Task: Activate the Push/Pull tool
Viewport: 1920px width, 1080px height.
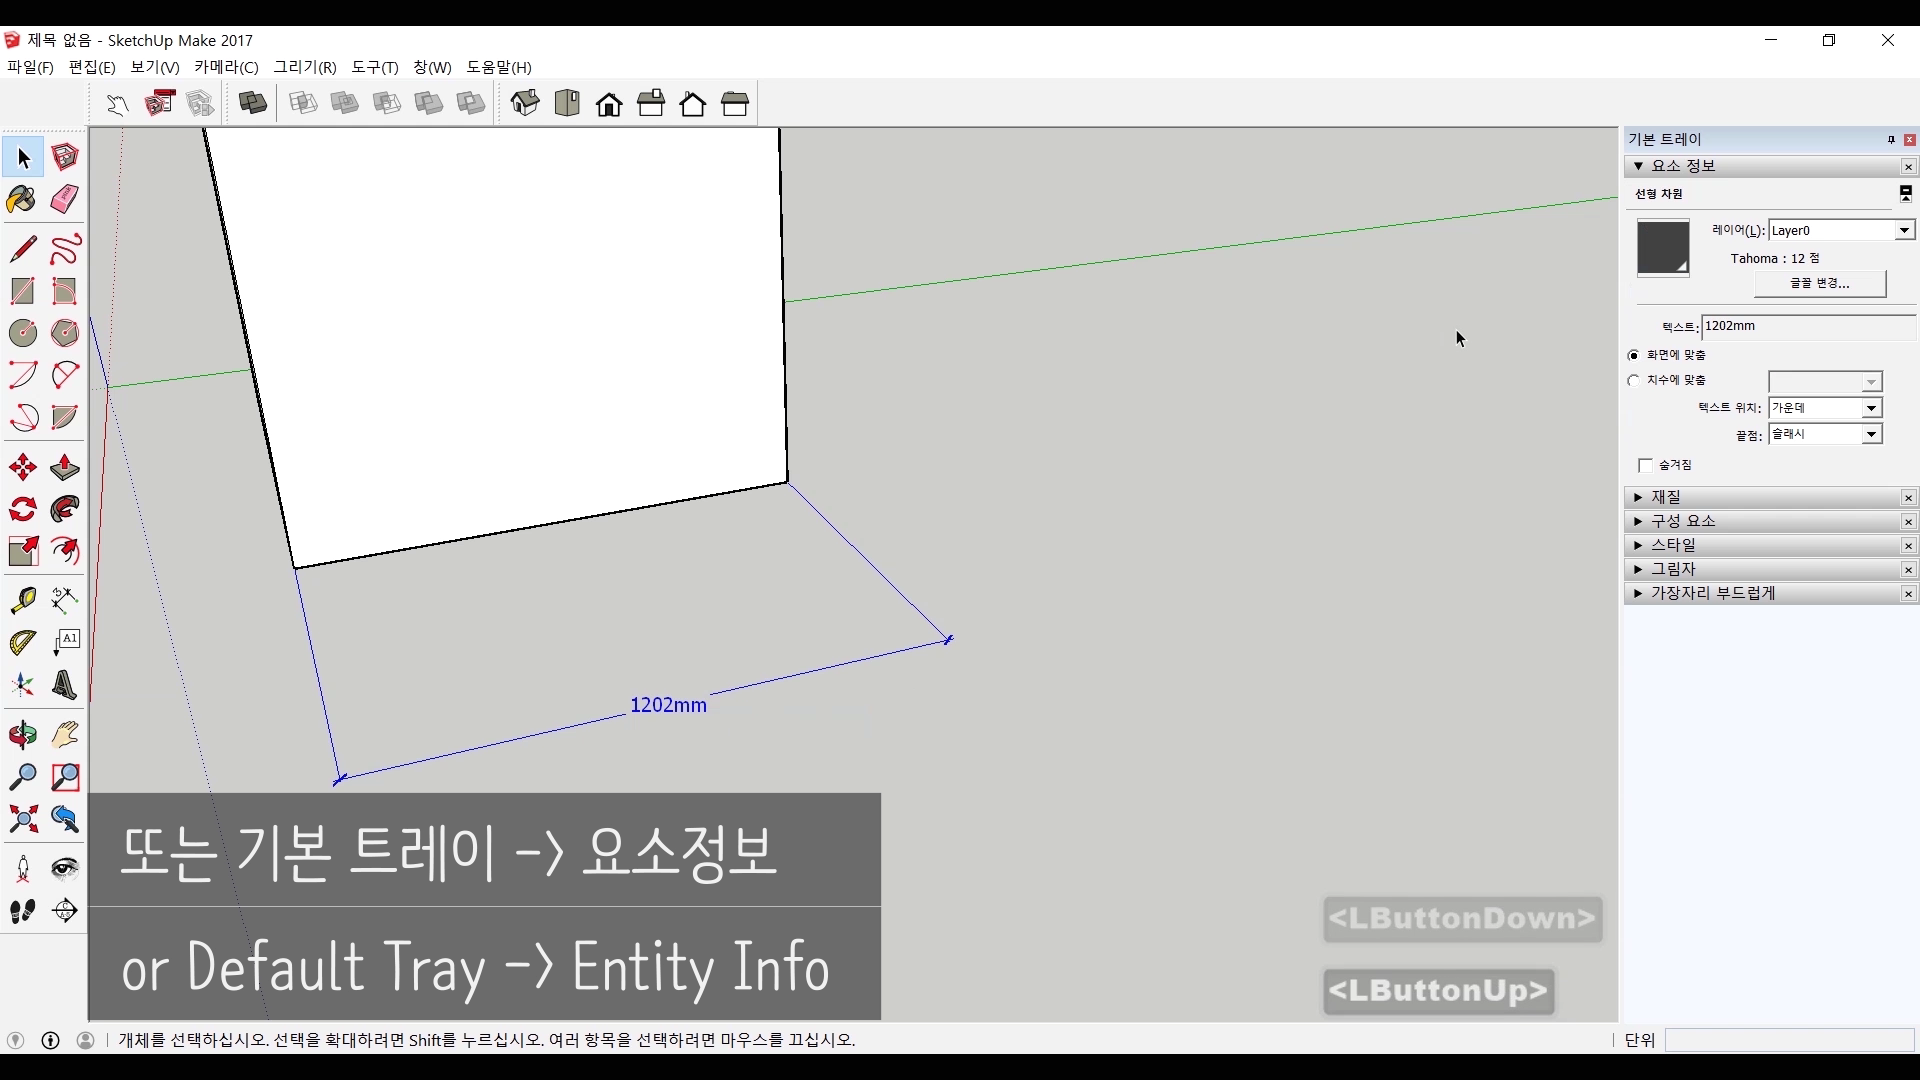Action: pyautogui.click(x=65, y=467)
